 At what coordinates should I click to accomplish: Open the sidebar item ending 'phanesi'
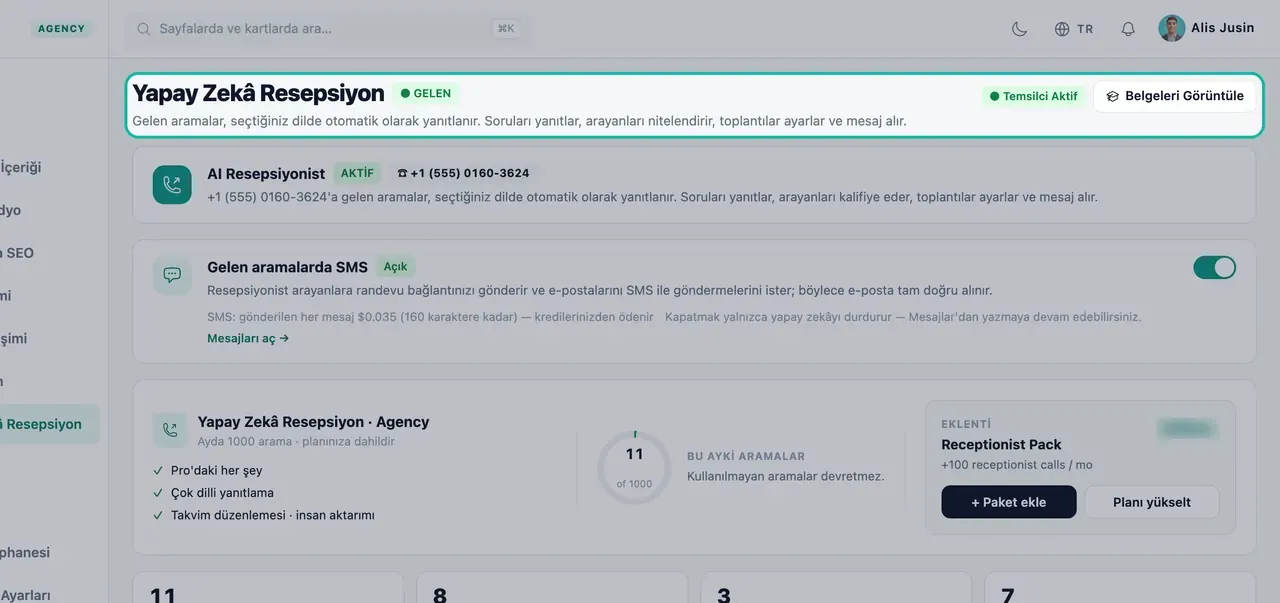[25, 552]
